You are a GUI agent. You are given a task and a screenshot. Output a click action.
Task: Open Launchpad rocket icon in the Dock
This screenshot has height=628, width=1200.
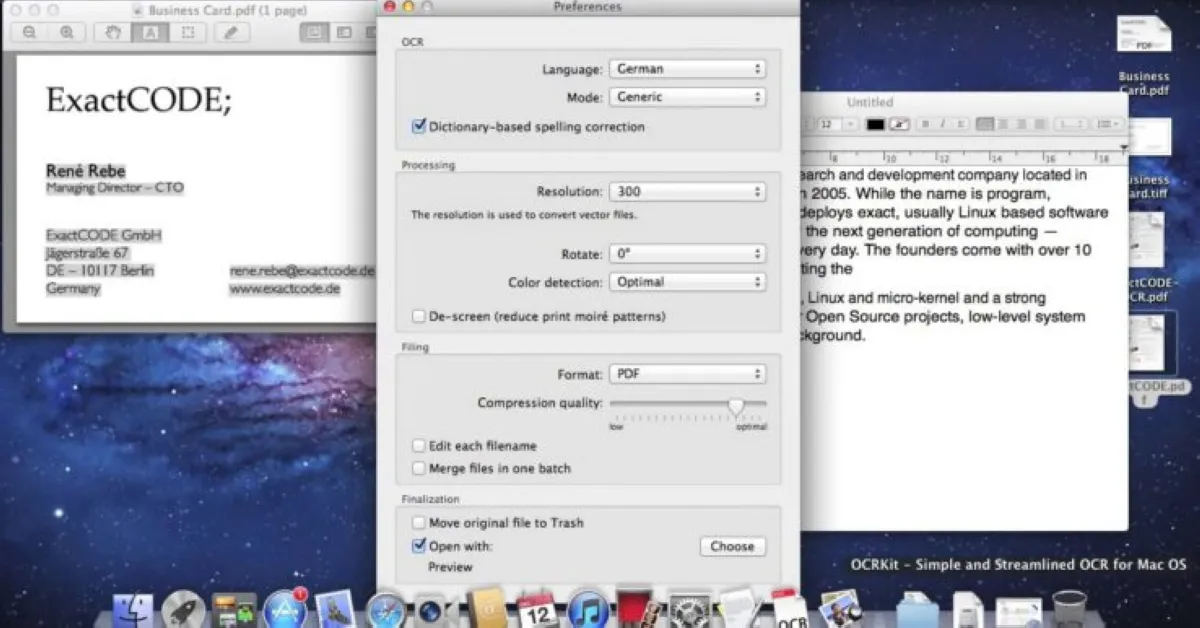pos(183,608)
